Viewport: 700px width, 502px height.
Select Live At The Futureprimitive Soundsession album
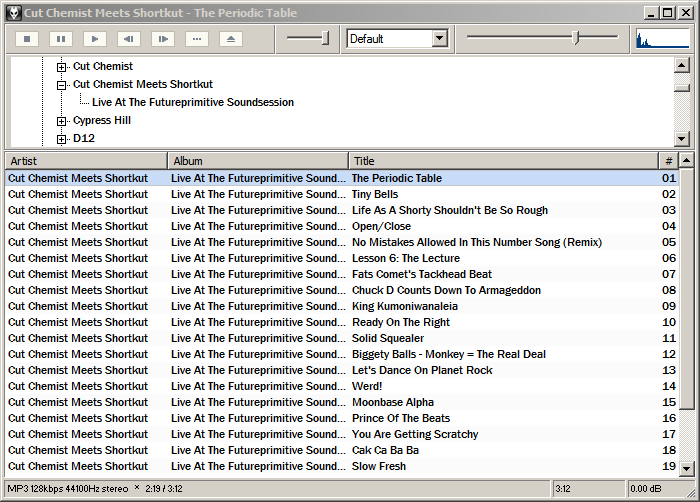pos(192,102)
